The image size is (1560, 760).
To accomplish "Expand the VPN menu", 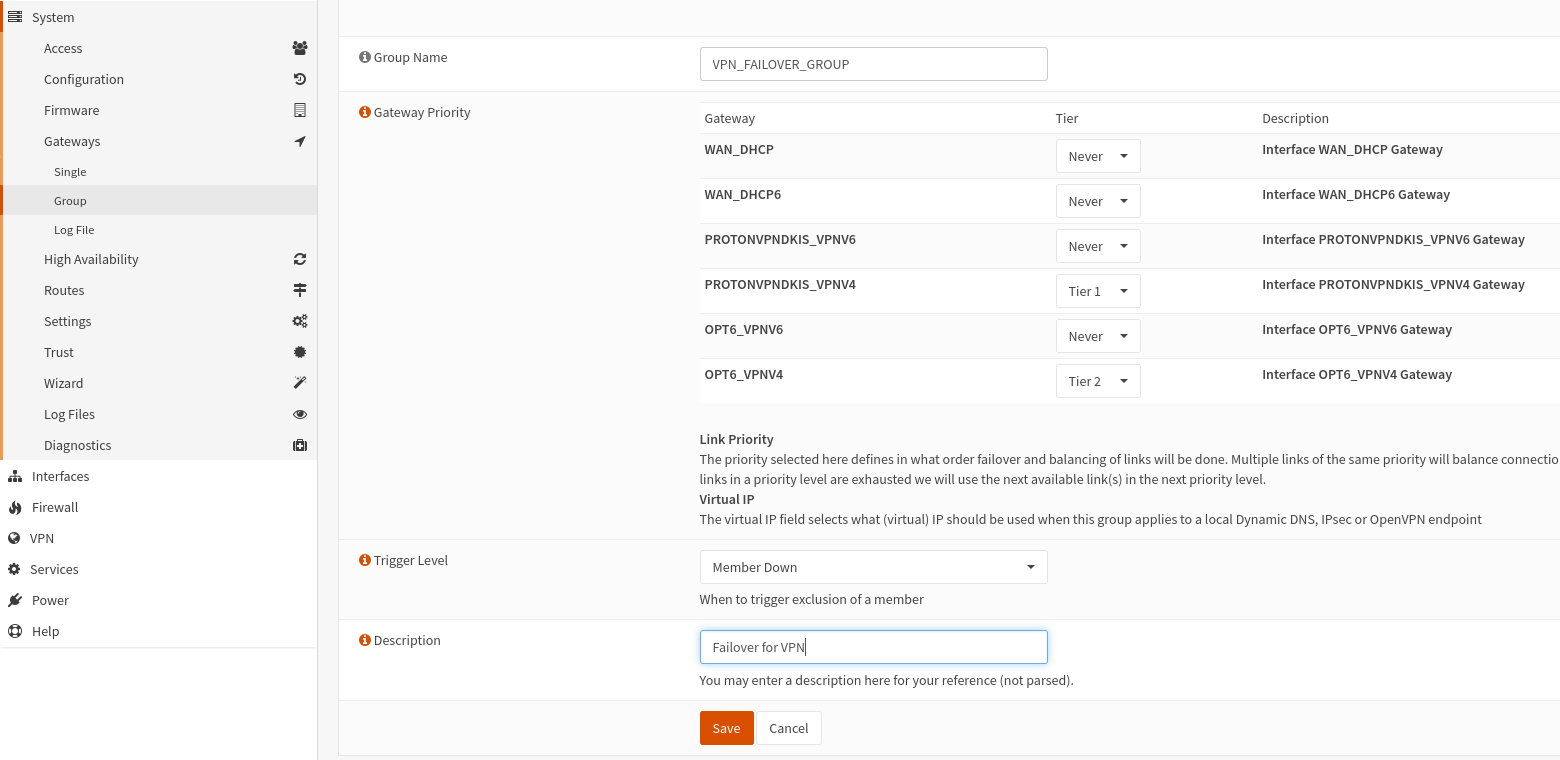I will [x=158, y=538].
